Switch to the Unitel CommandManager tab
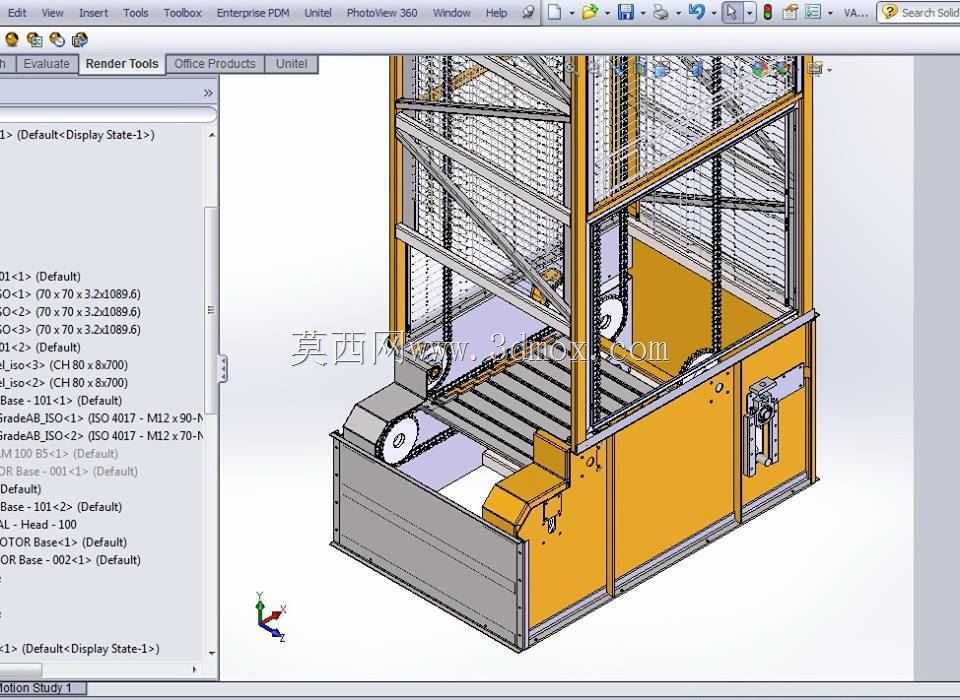 (x=291, y=64)
